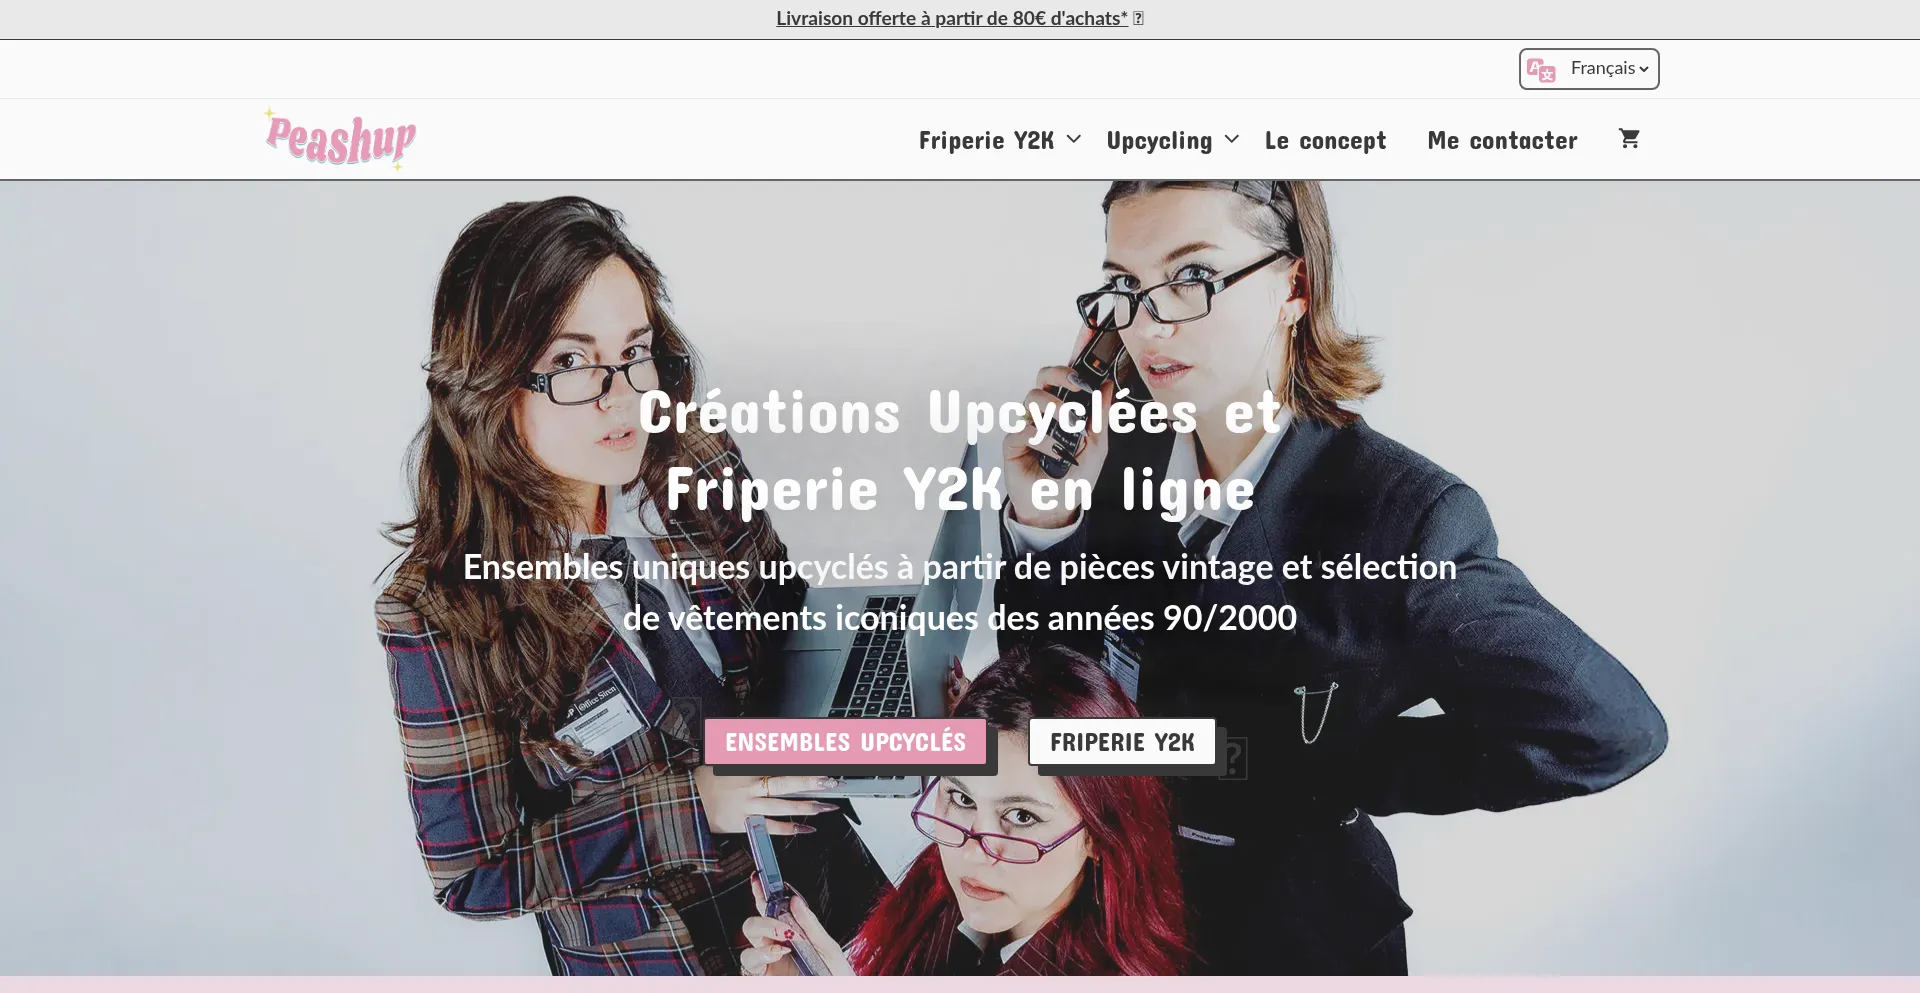Click the question mark icon beside Friperie Y2K button
1920x993 pixels.
pyautogui.click(x=1233, y=758)
